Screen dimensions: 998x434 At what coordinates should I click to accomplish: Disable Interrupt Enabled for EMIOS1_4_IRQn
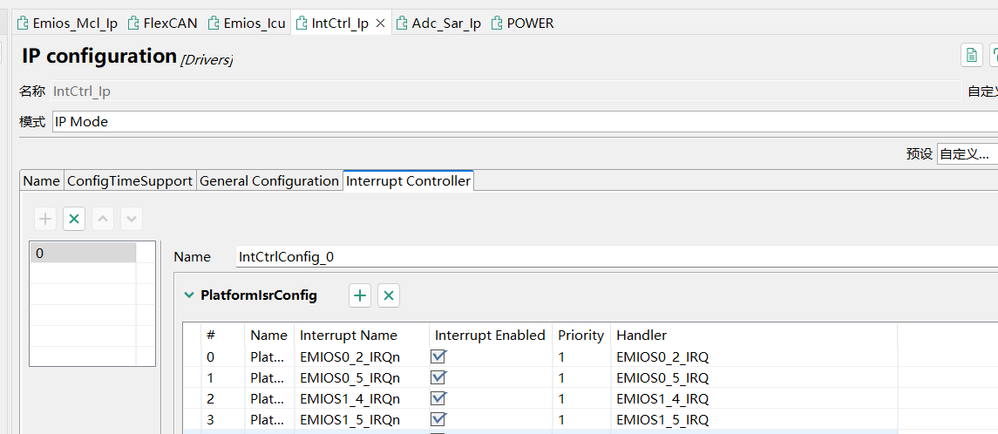point(438,398)
